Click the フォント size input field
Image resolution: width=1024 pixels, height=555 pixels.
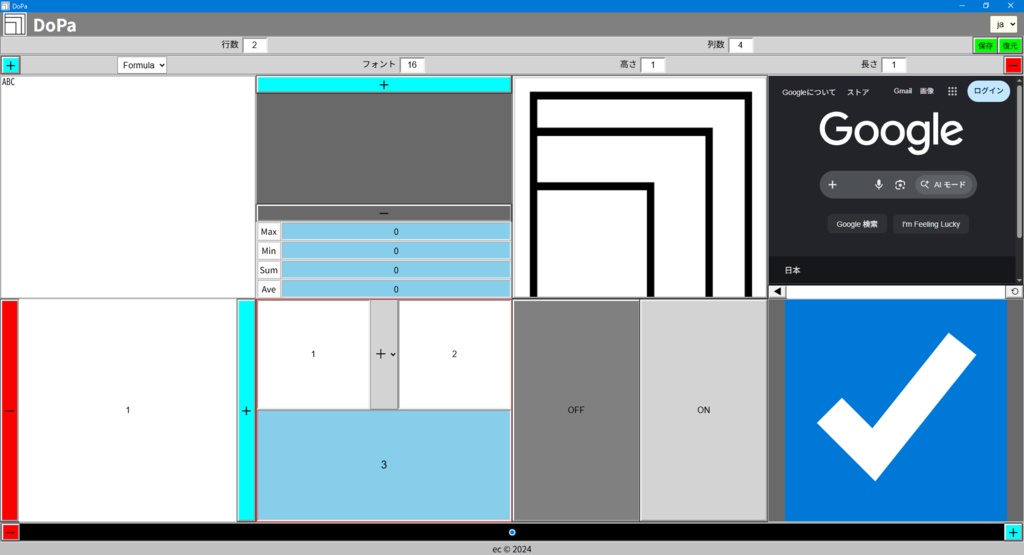[412, 65]
